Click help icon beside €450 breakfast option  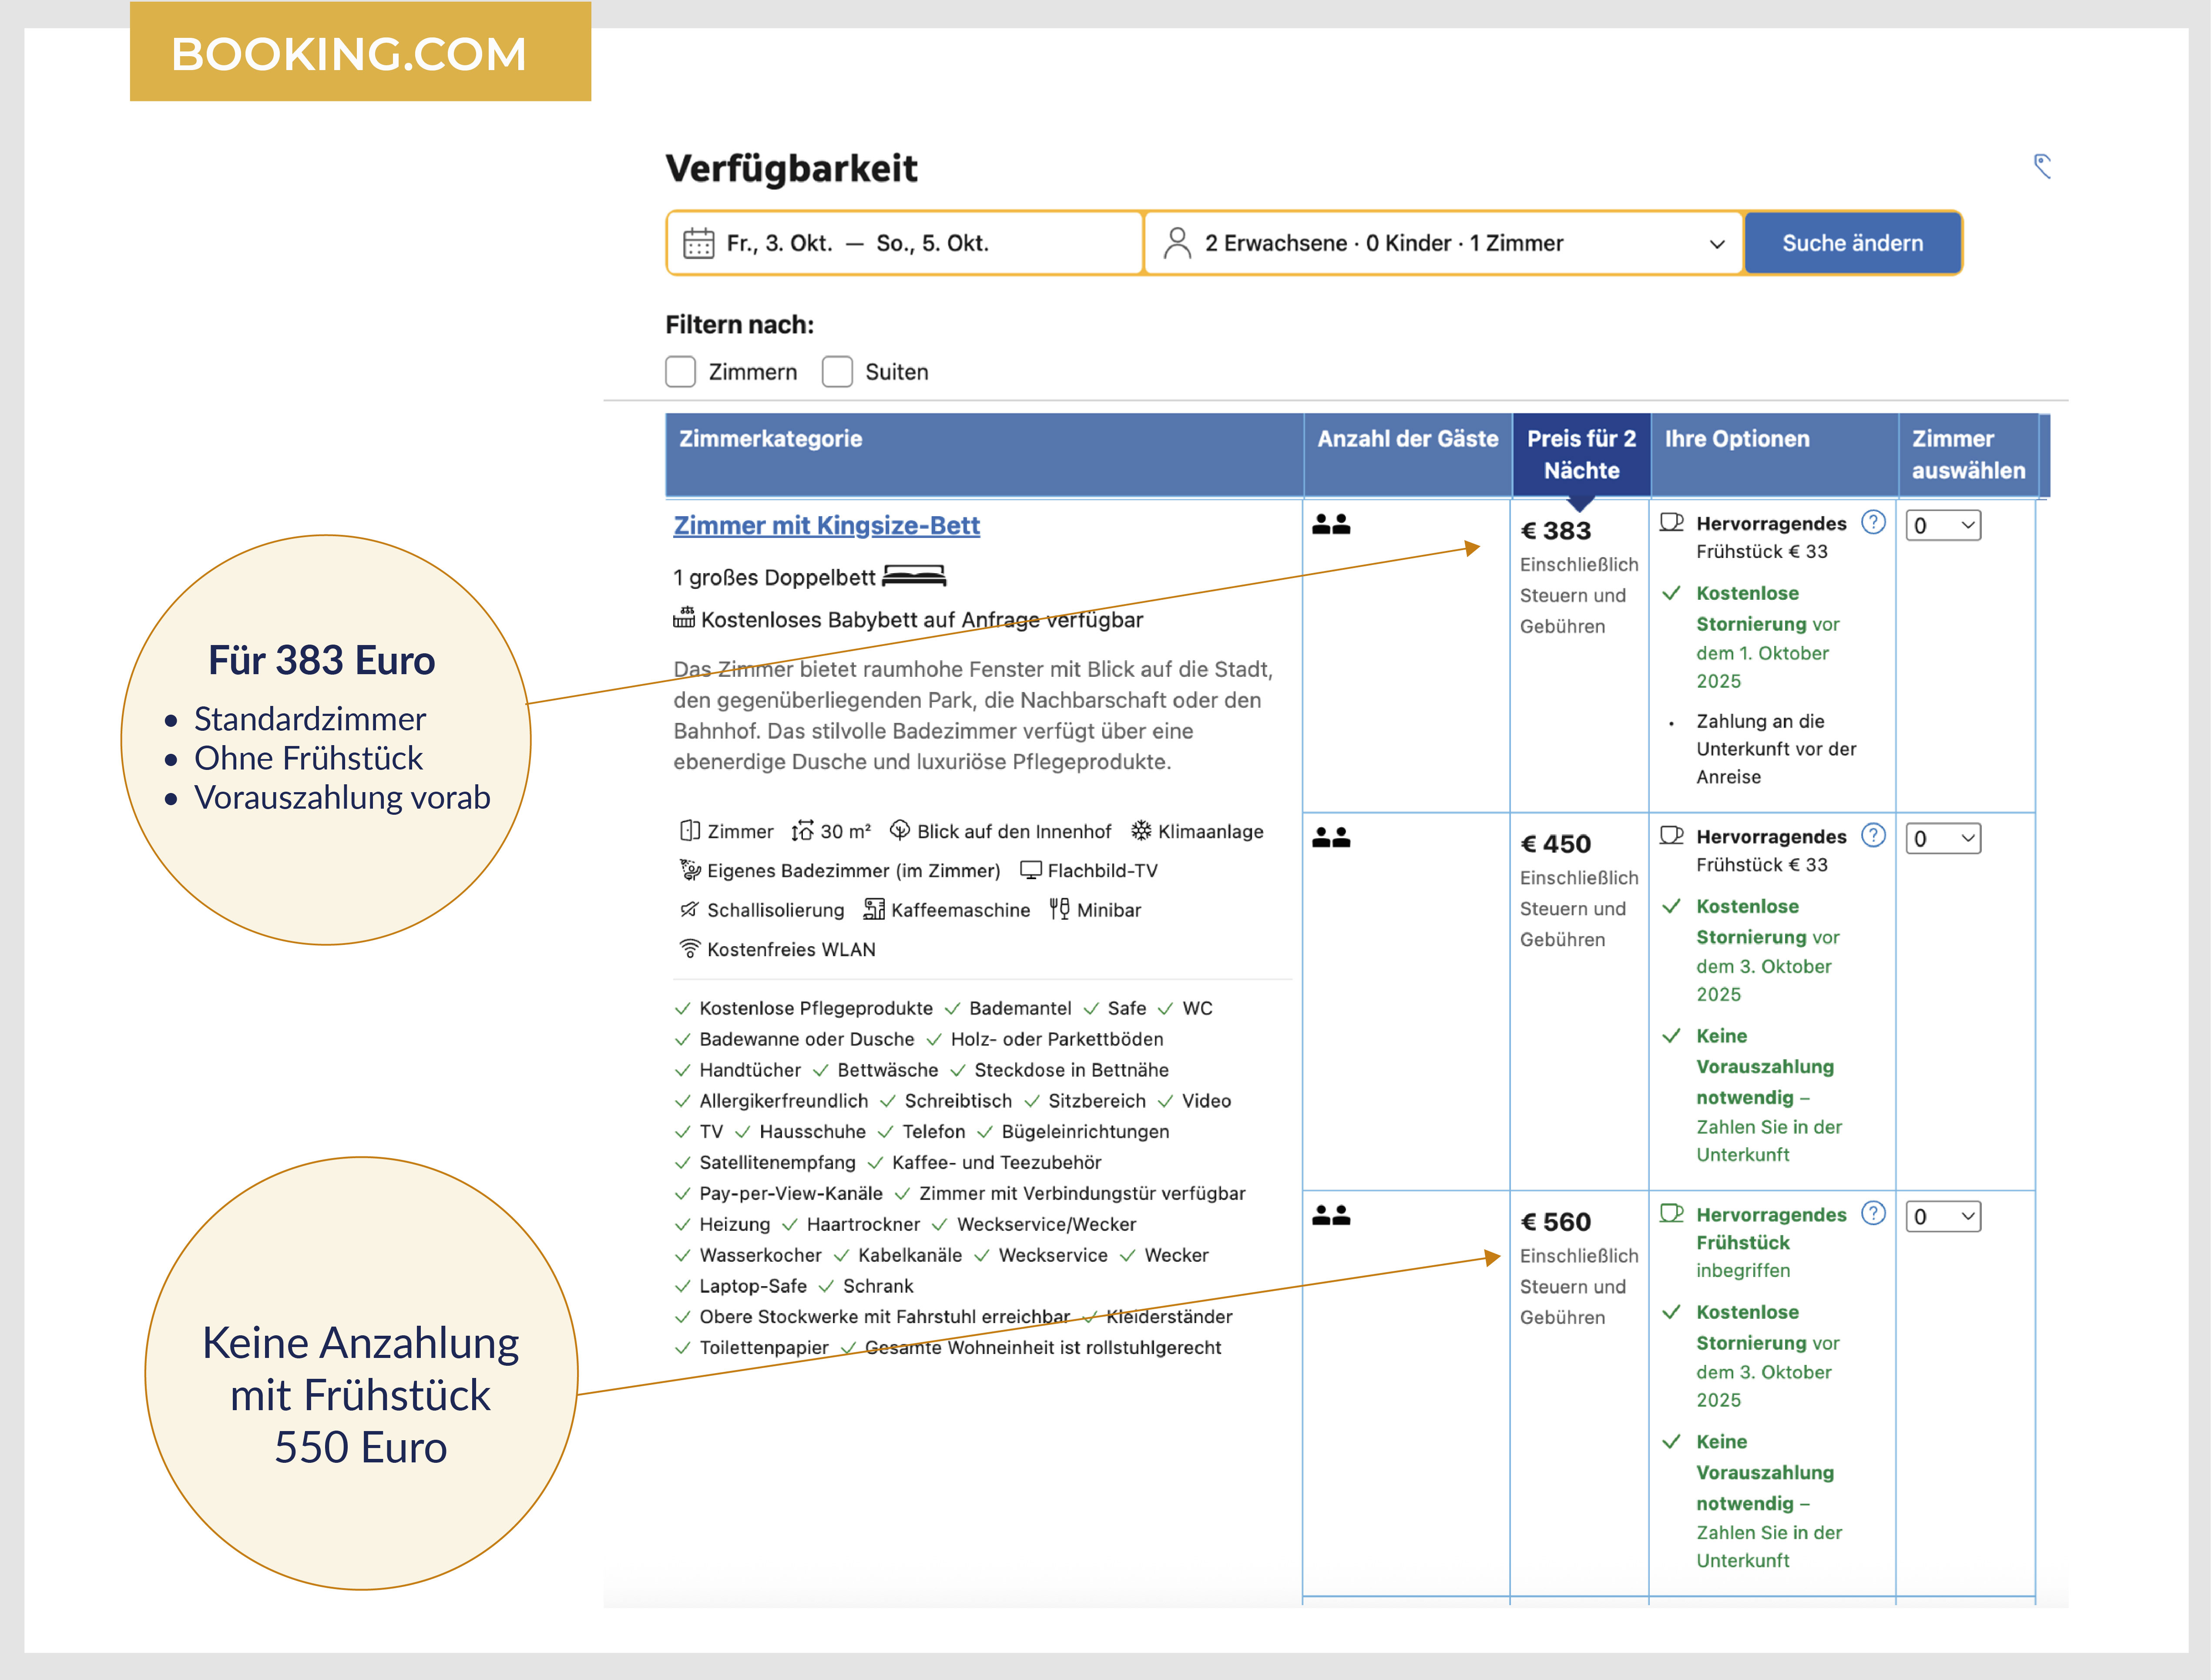coord(1873,835)
